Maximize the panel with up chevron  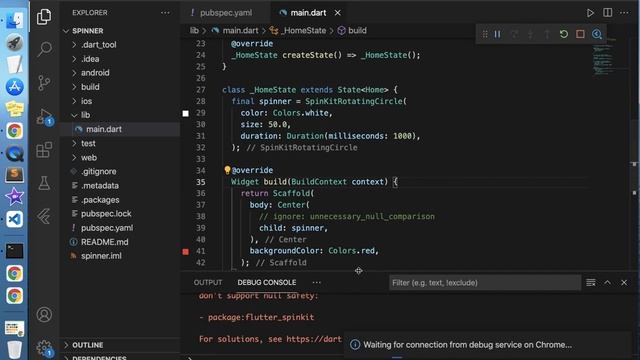pos(607,282)
